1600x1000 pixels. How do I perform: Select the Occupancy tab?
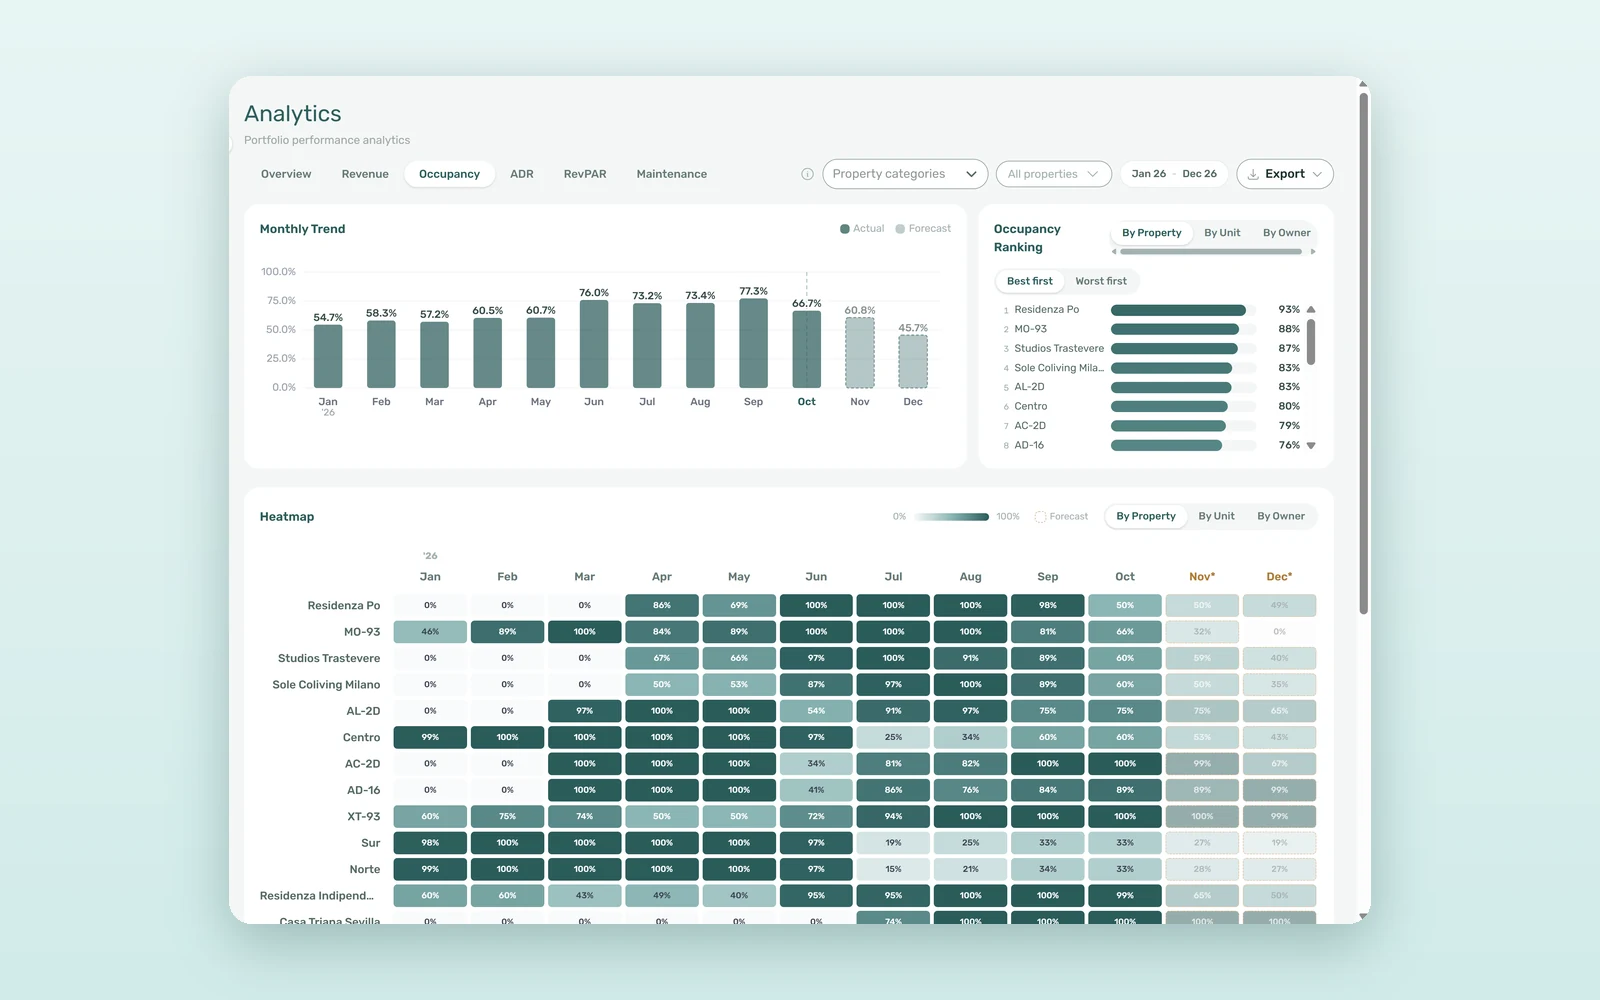pos(449,174)
